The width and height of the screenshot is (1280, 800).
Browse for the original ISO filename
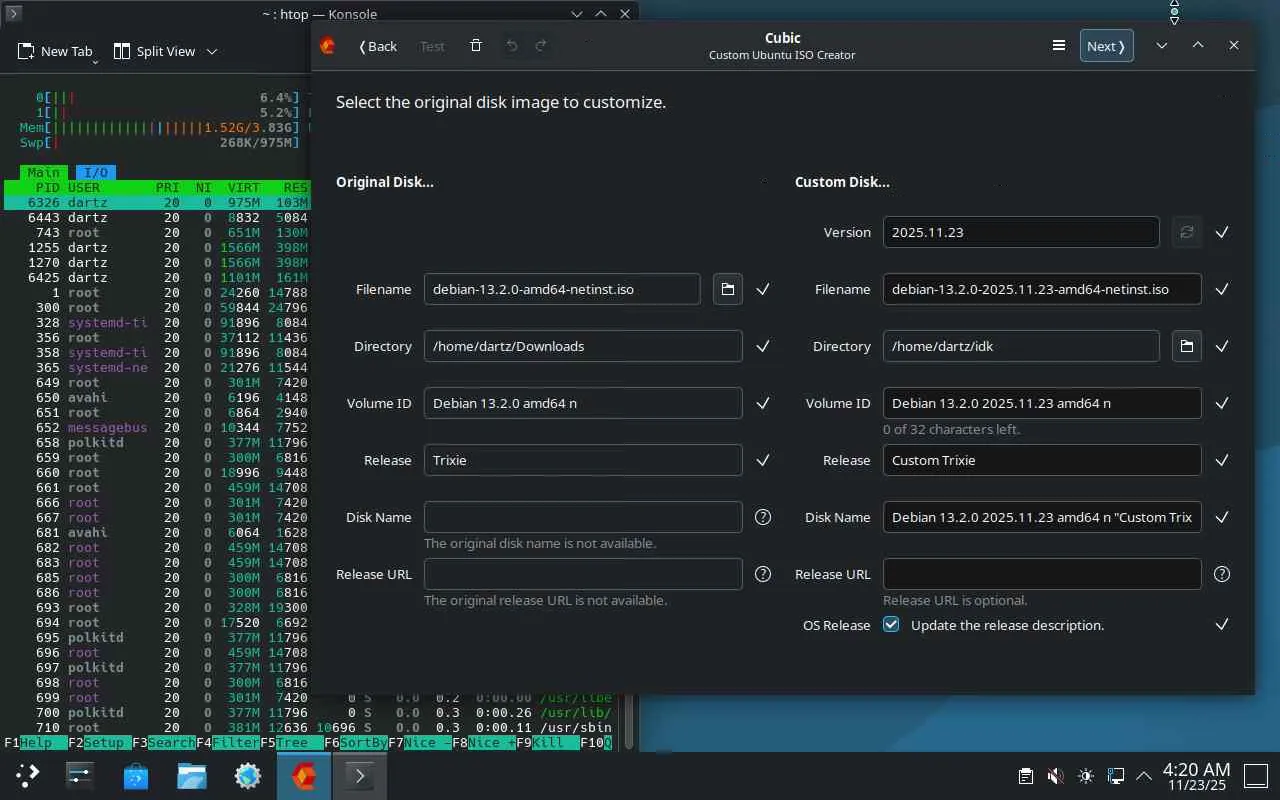coord(728,289)
